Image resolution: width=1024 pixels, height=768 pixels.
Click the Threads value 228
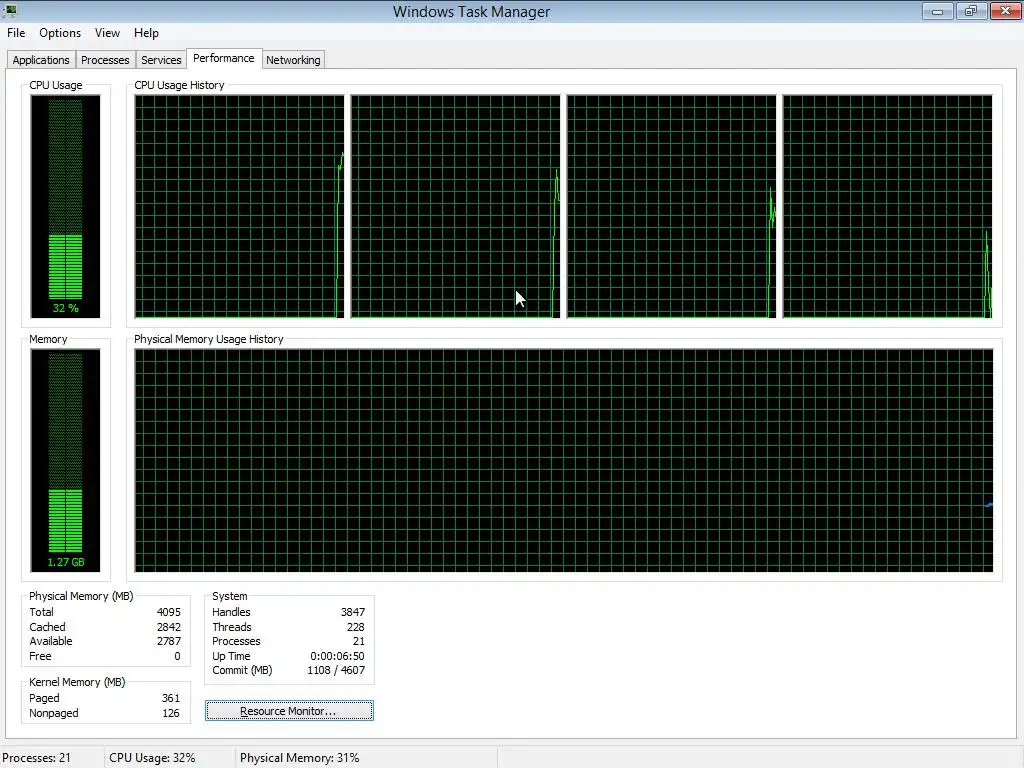click(x=356, y=627)
